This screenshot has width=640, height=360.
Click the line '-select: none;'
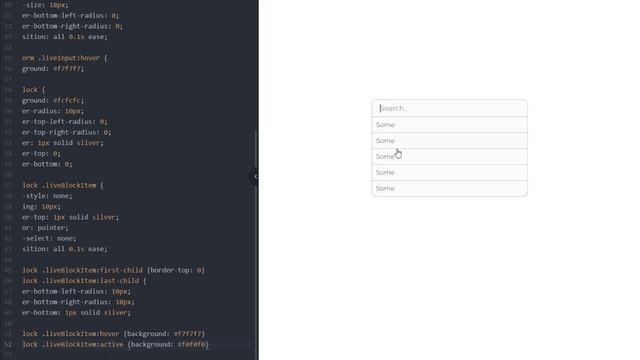tap(49, 238)
